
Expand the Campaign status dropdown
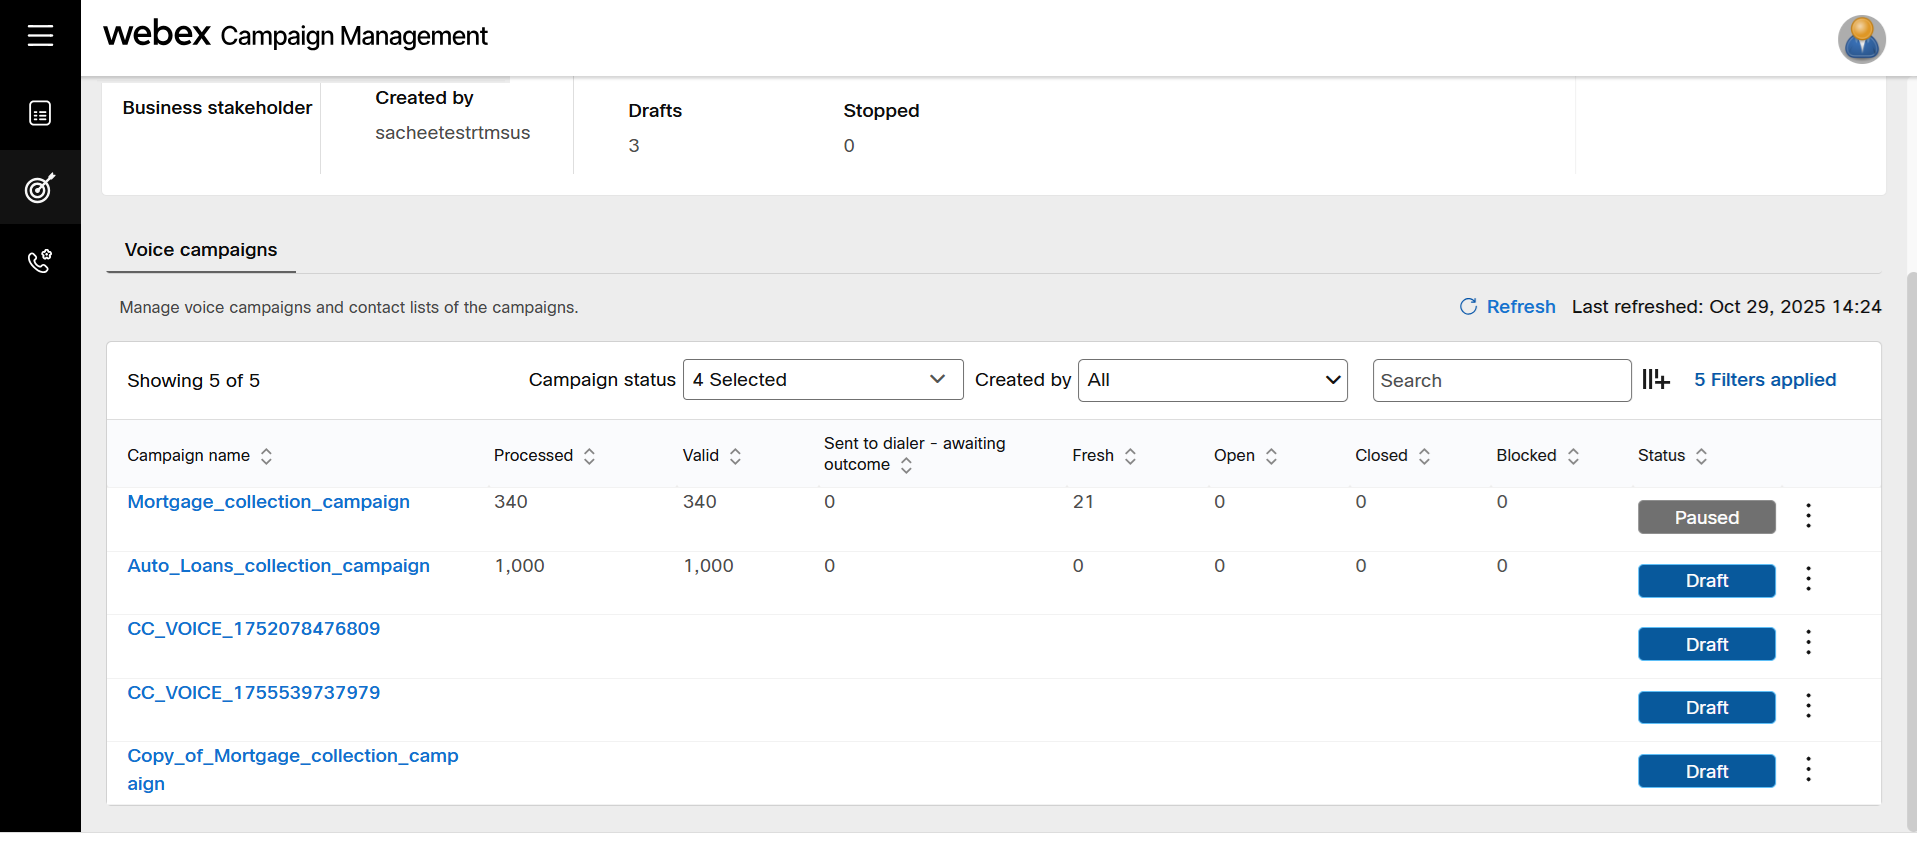click(x=823, y=380)
